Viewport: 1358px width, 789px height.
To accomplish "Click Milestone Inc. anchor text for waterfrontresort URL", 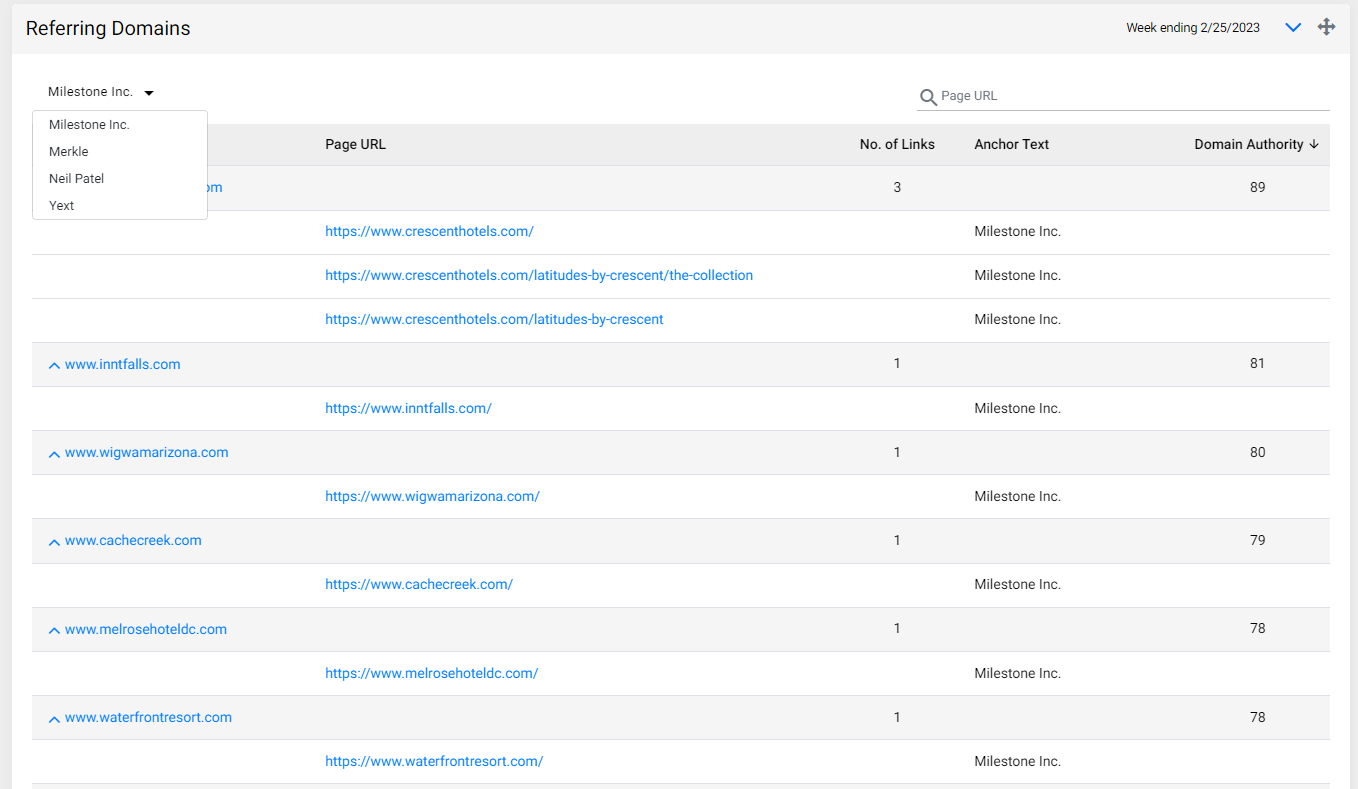I will click(1017, 761).
